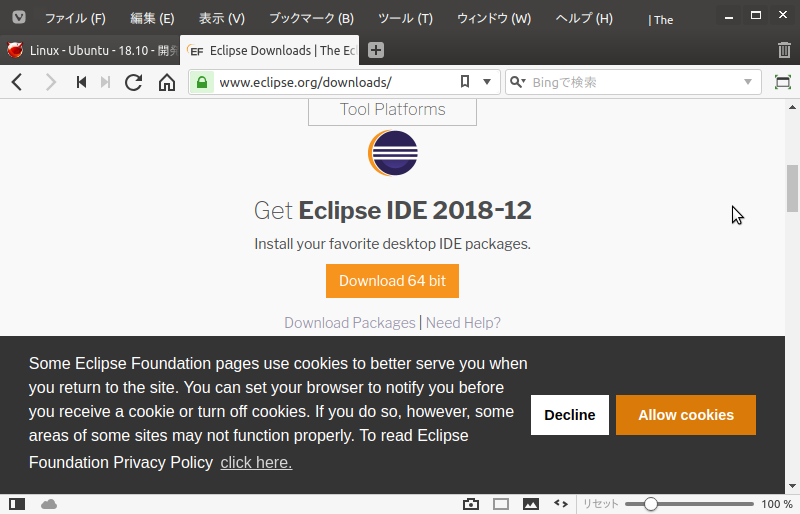Select the Eclipse Downloads tab
The height and width of the screenshot is (514, 800).
pyautogui.click(x=270, y=50)
